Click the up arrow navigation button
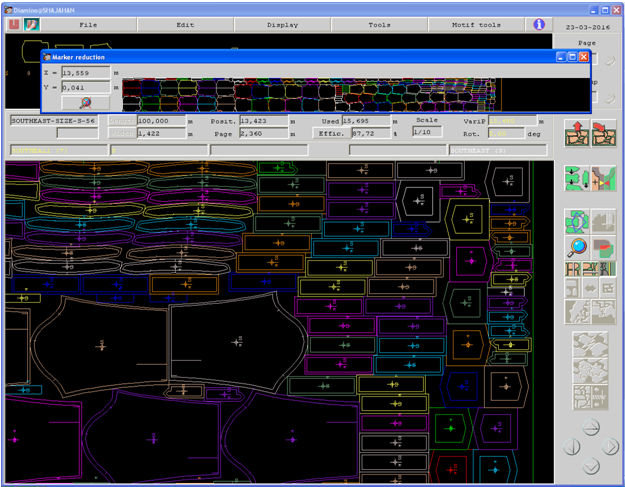The height and width of the screenshot is (487, 625). (589, 427)
